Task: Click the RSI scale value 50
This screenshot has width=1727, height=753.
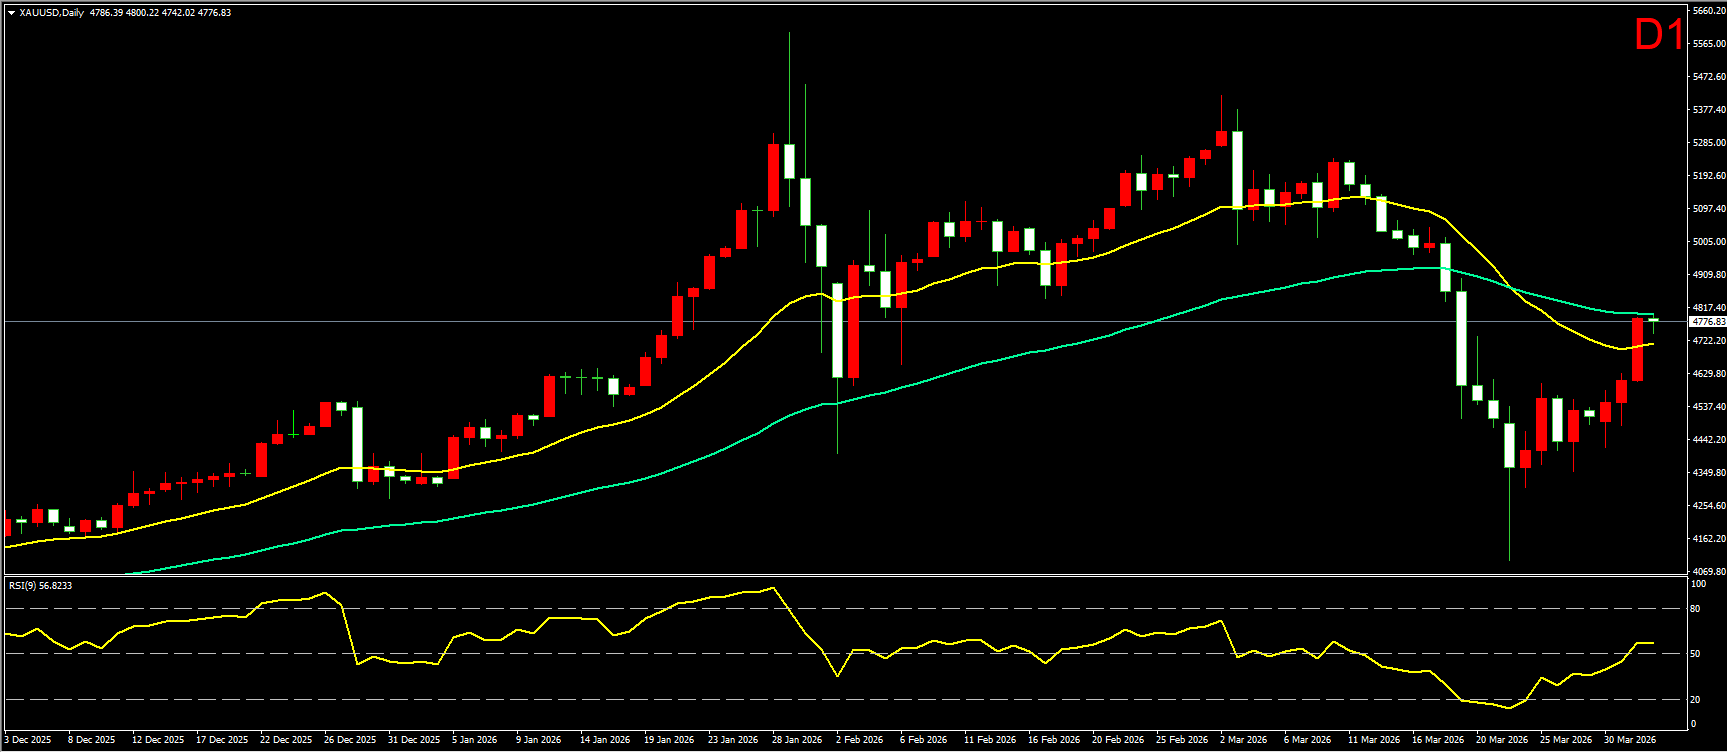Action: [x=1695, y=654]
